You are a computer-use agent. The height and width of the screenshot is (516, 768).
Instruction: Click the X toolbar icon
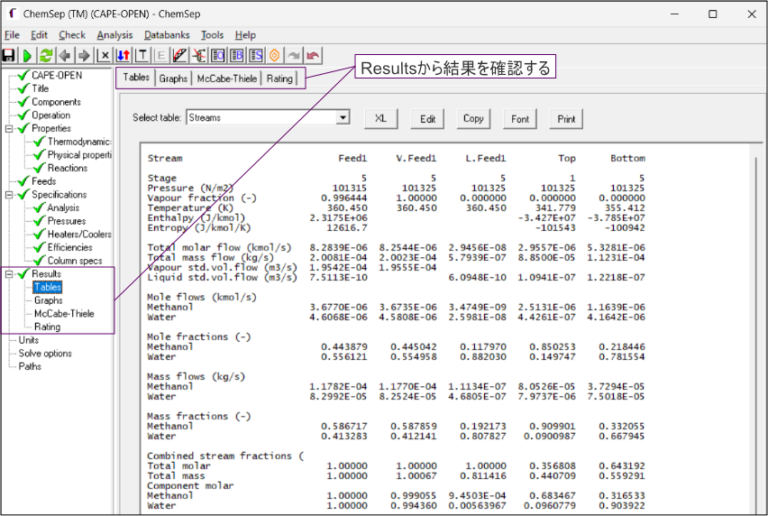[x=103, y=55]
